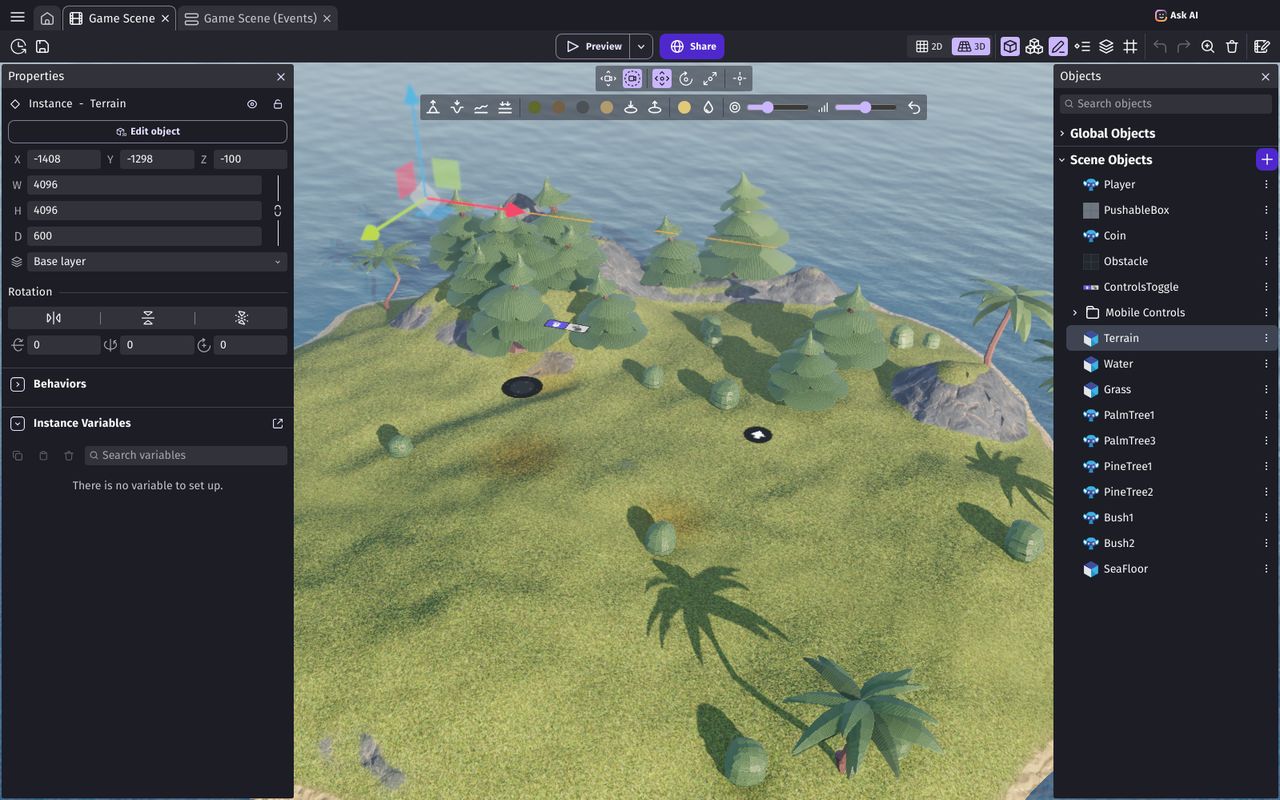This screenshot has width=1280, height=800.
Task: Collapse the Instance Variables section
Action: (x=17, y=424)
